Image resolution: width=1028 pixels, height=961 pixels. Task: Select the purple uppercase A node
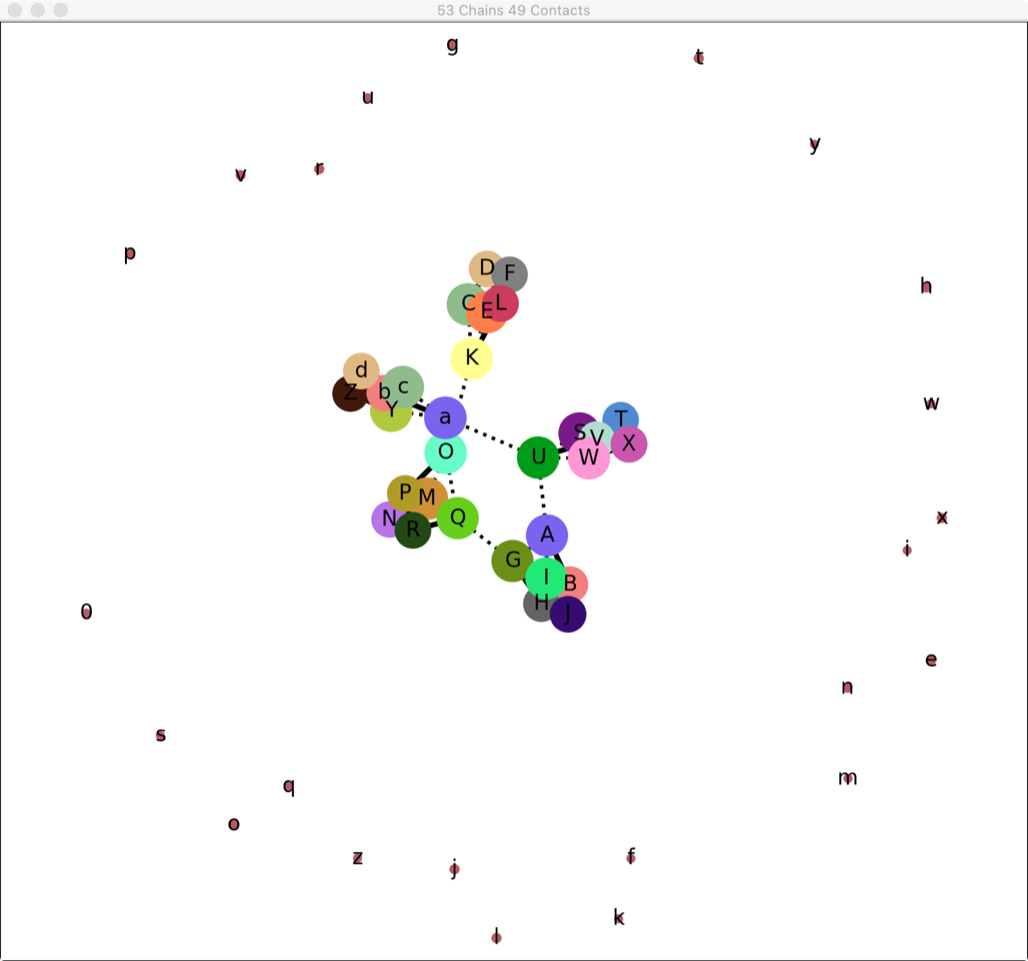[x=547, y=535]
